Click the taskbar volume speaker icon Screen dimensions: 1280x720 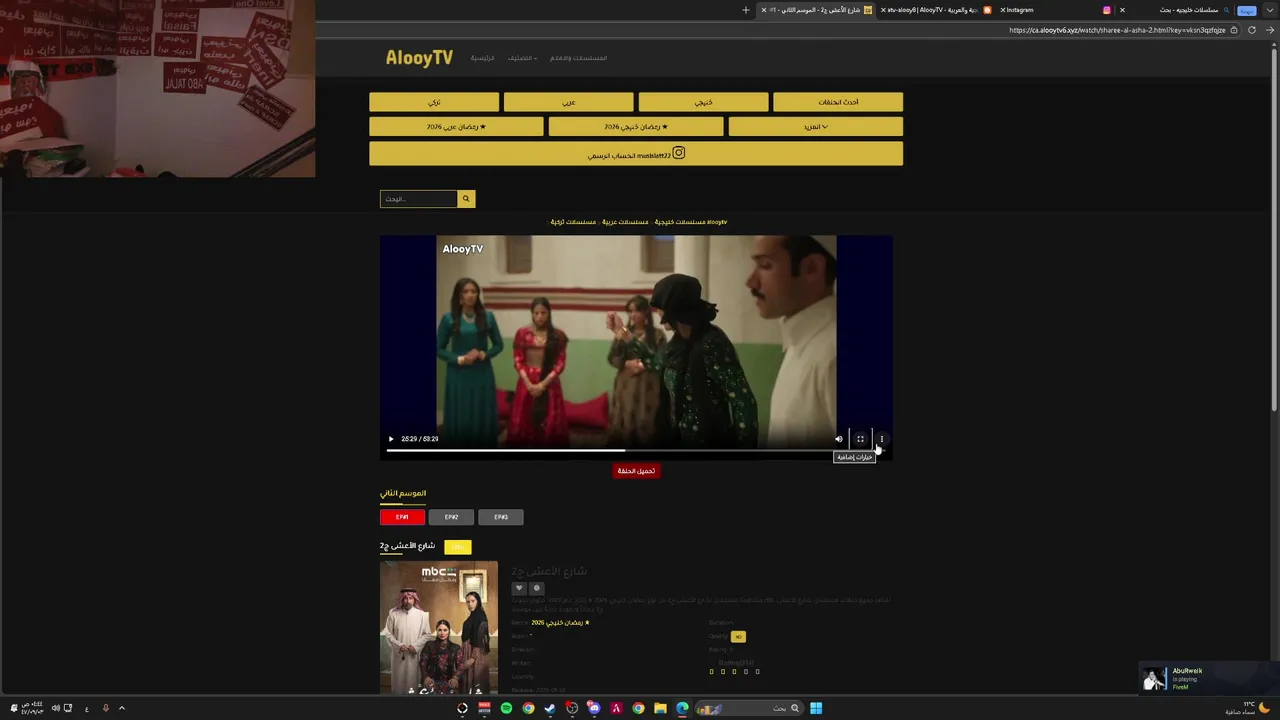click(x=55, y=708)
